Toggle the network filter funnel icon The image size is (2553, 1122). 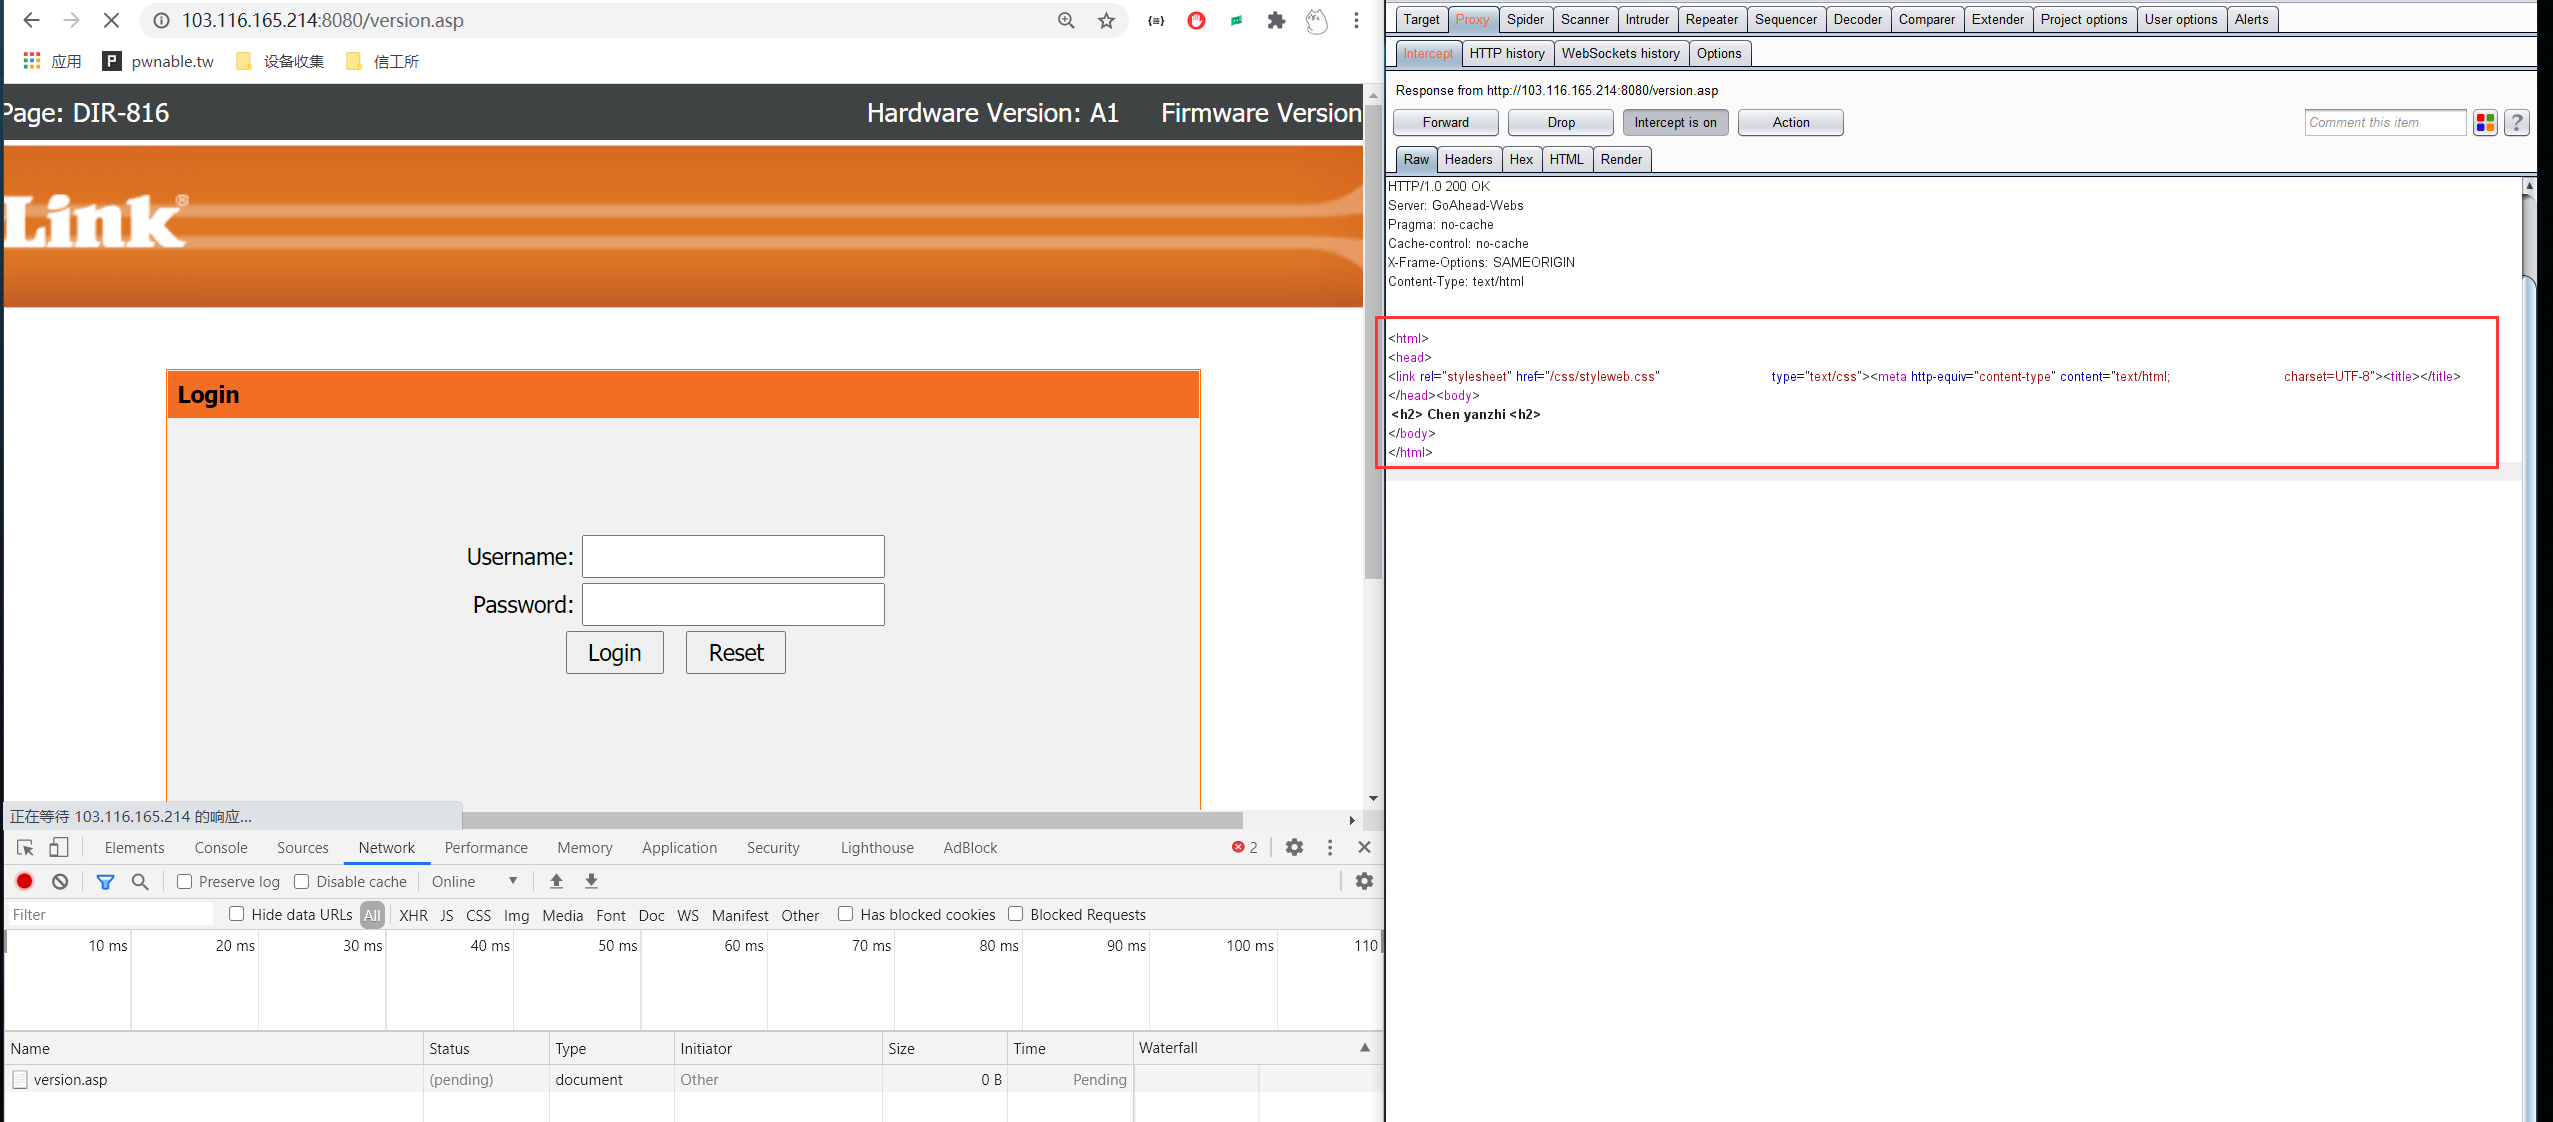tap(105, 881)
